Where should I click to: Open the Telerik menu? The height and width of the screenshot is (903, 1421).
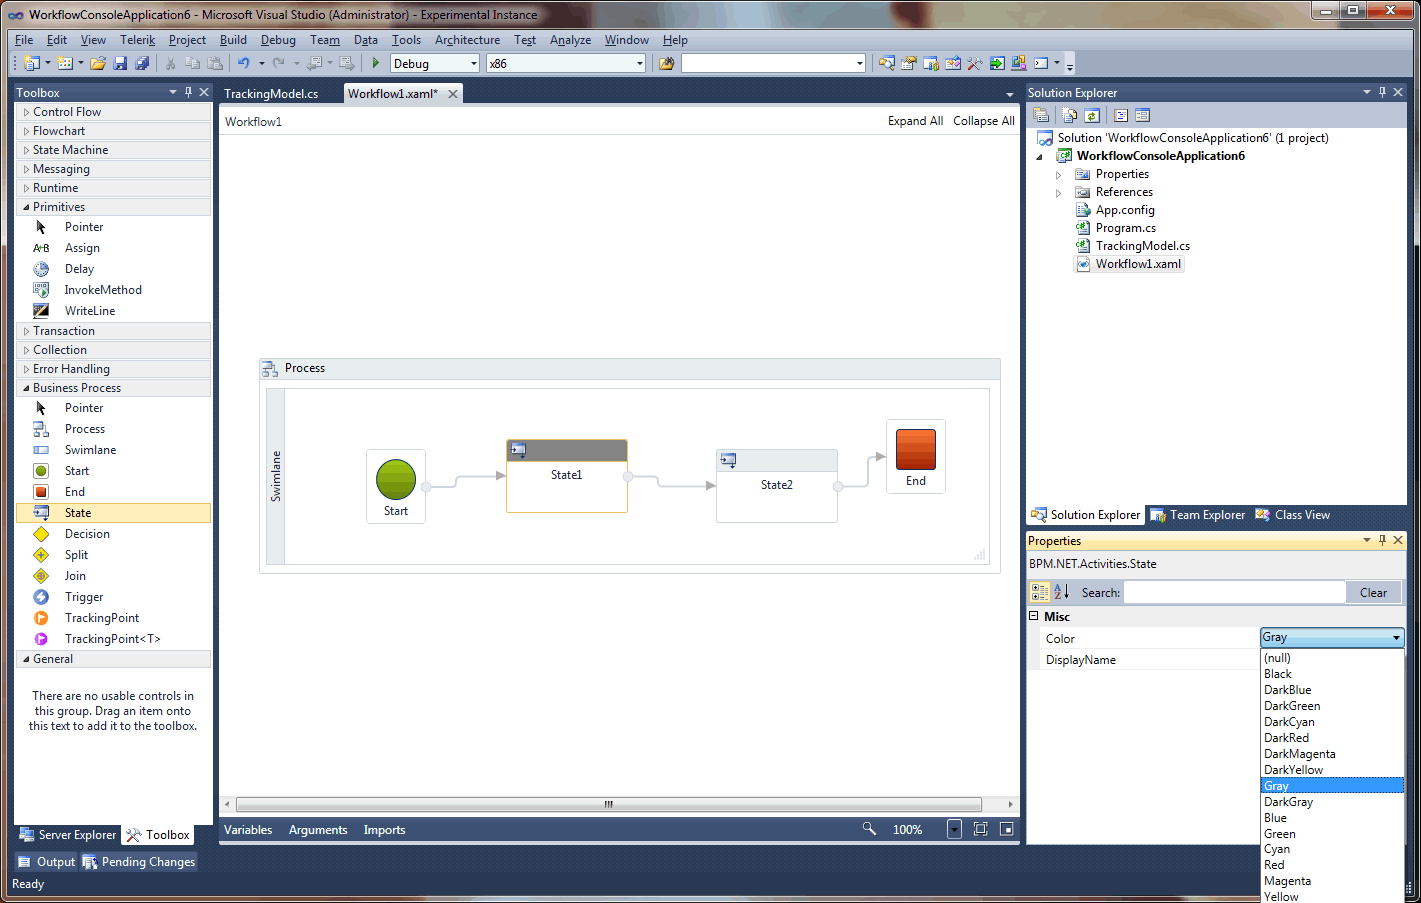137,40
